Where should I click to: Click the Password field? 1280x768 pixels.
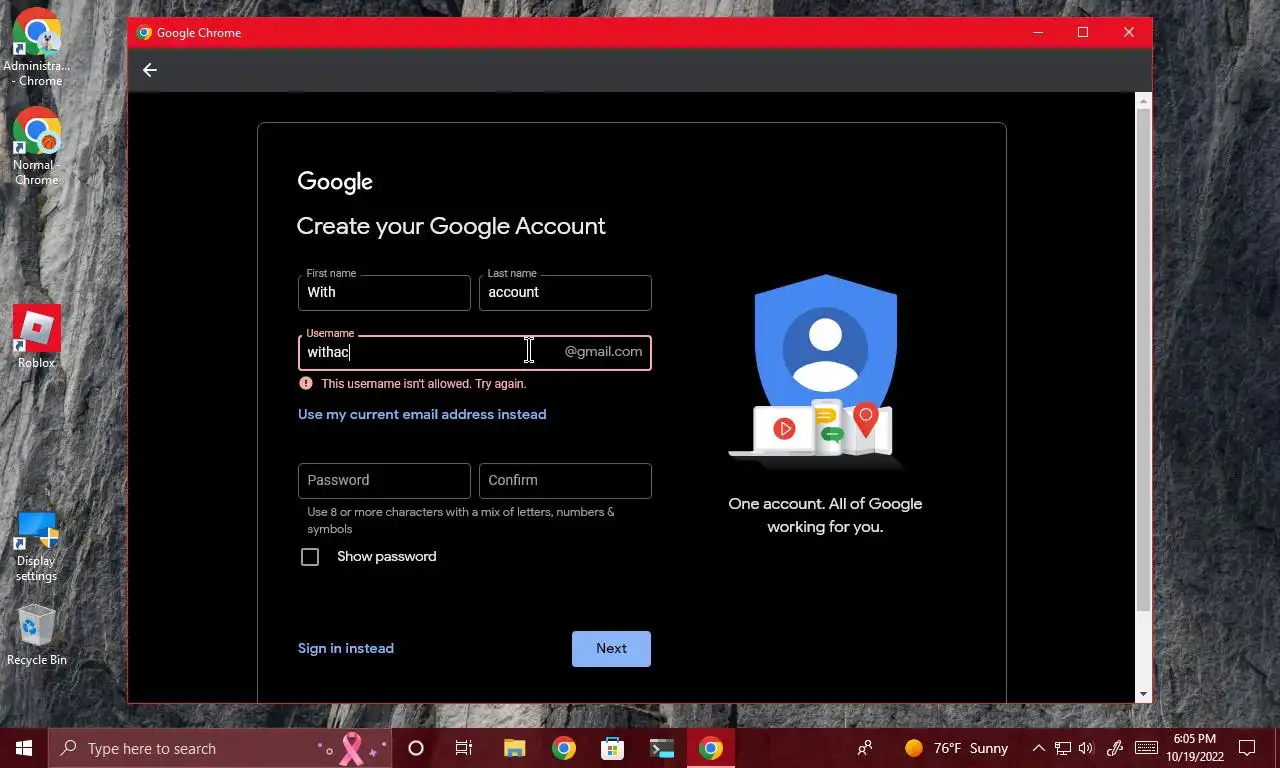384,481
